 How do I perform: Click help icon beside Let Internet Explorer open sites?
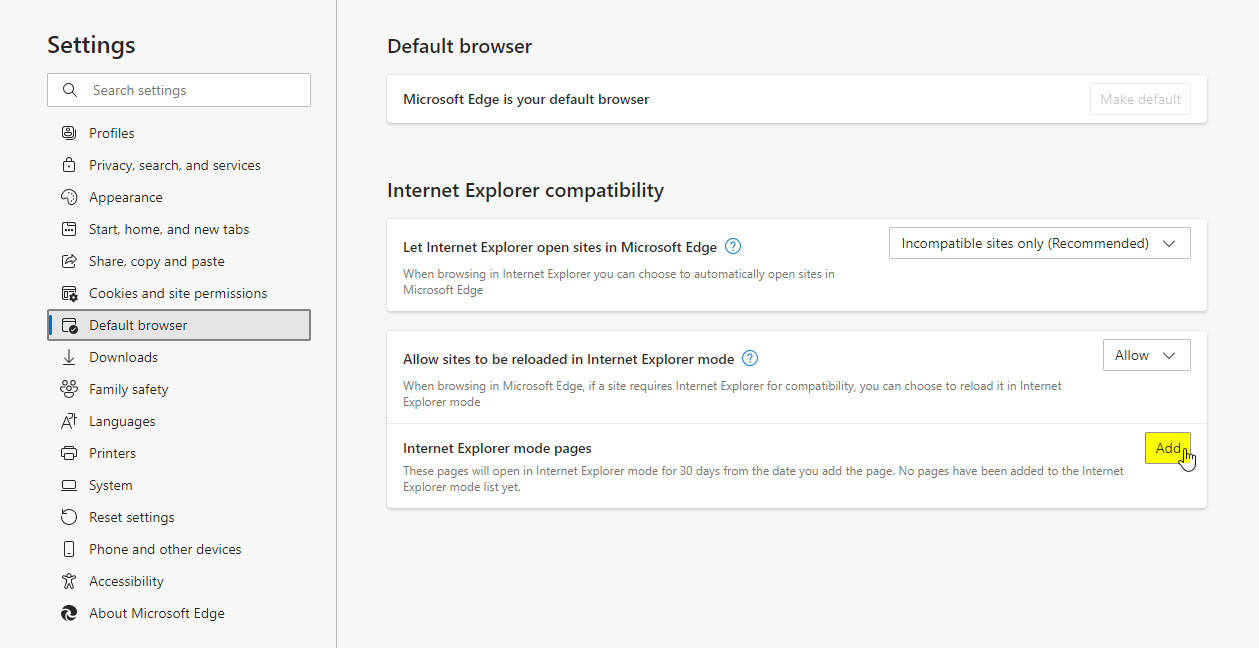(x=733, y=246)
